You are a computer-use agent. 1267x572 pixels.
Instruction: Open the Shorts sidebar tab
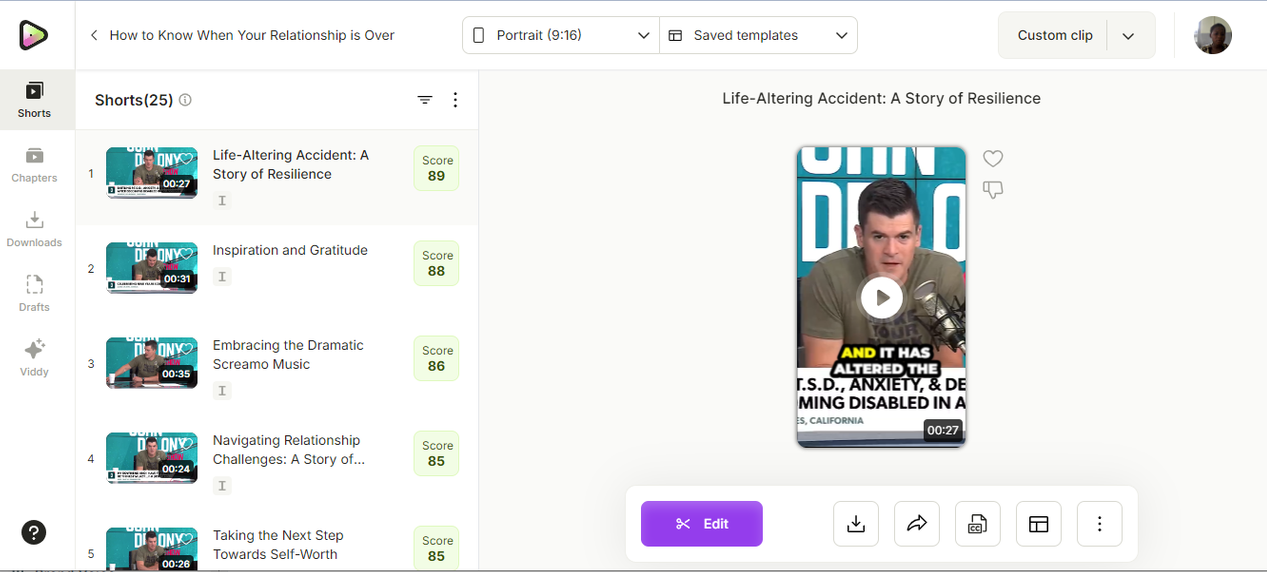point(34,100)
